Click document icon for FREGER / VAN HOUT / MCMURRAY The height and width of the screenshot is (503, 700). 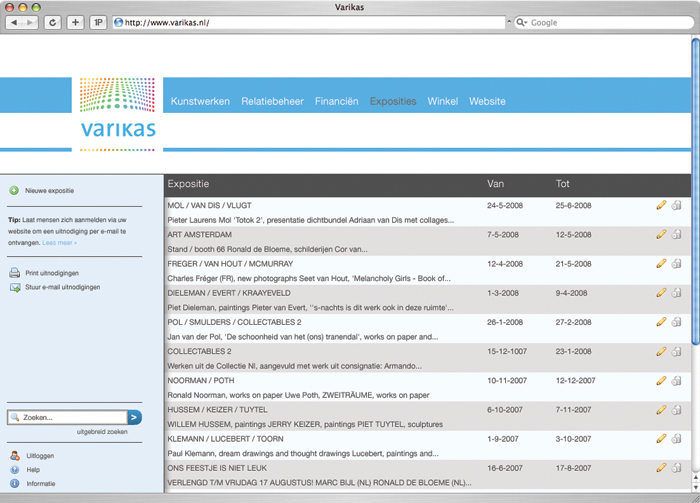(677, 263)
